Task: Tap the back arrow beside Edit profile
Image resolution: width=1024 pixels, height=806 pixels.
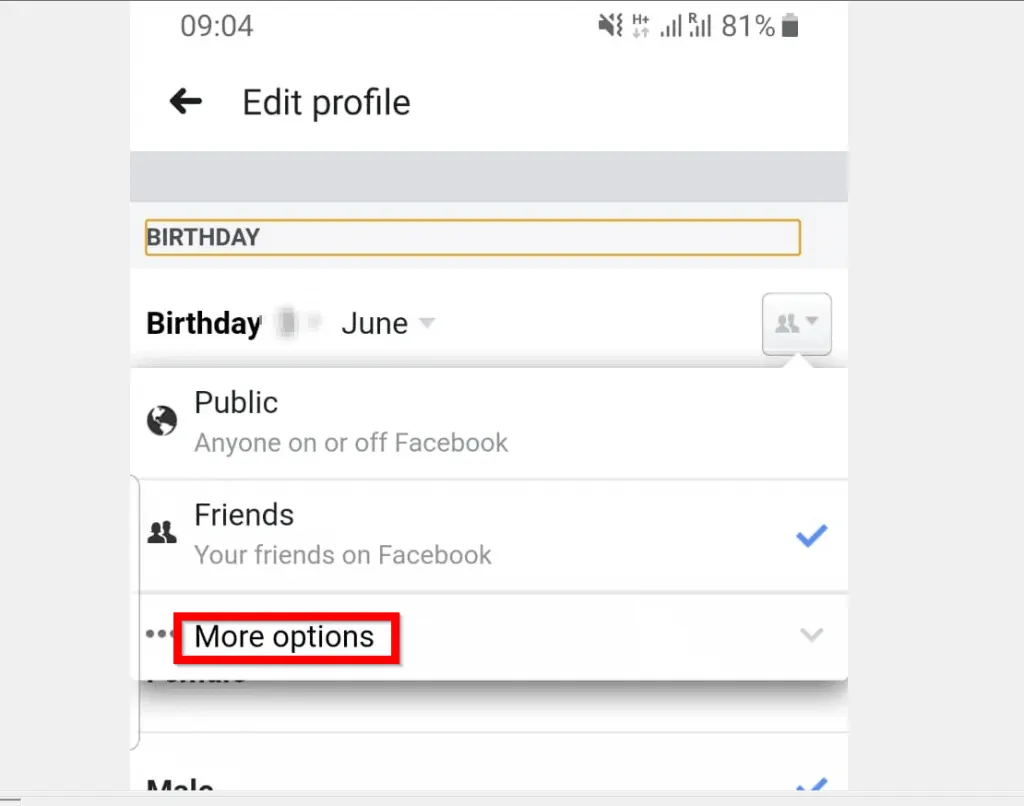Action: [186, 101]
